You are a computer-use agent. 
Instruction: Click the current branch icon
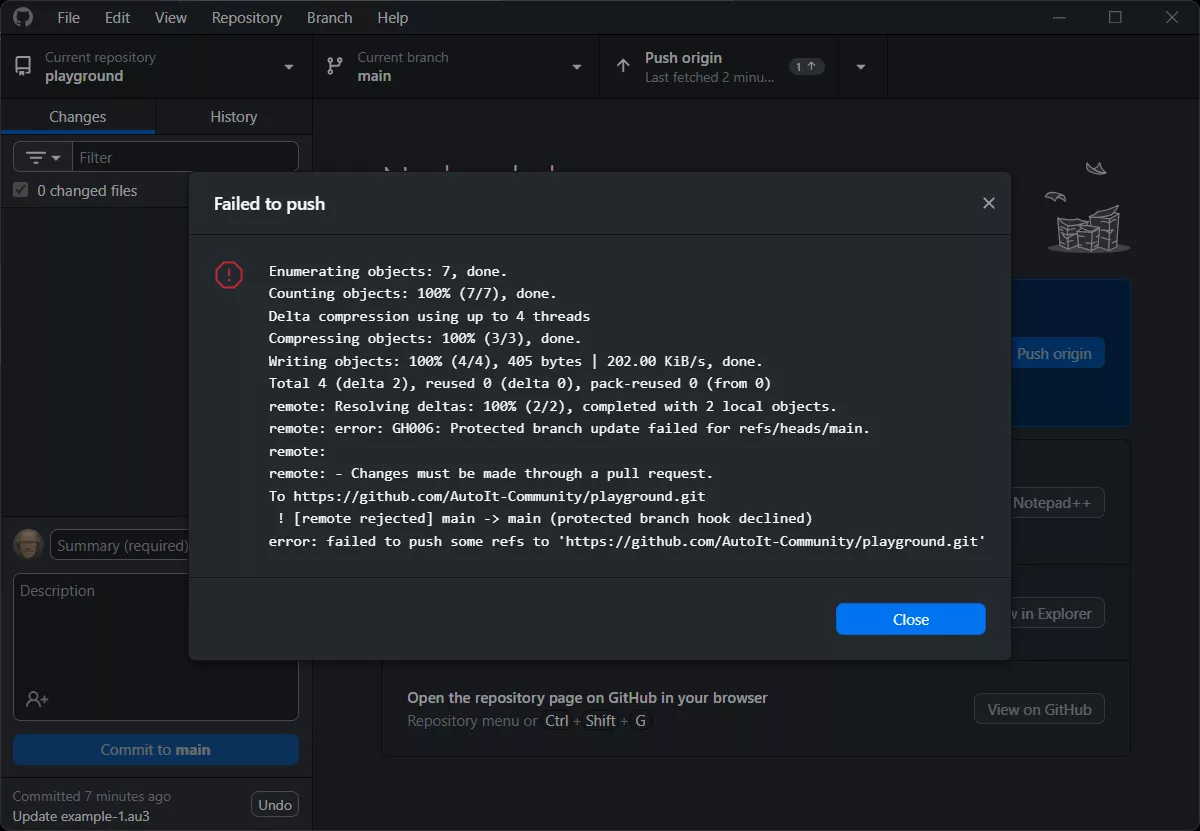(335, 66)
